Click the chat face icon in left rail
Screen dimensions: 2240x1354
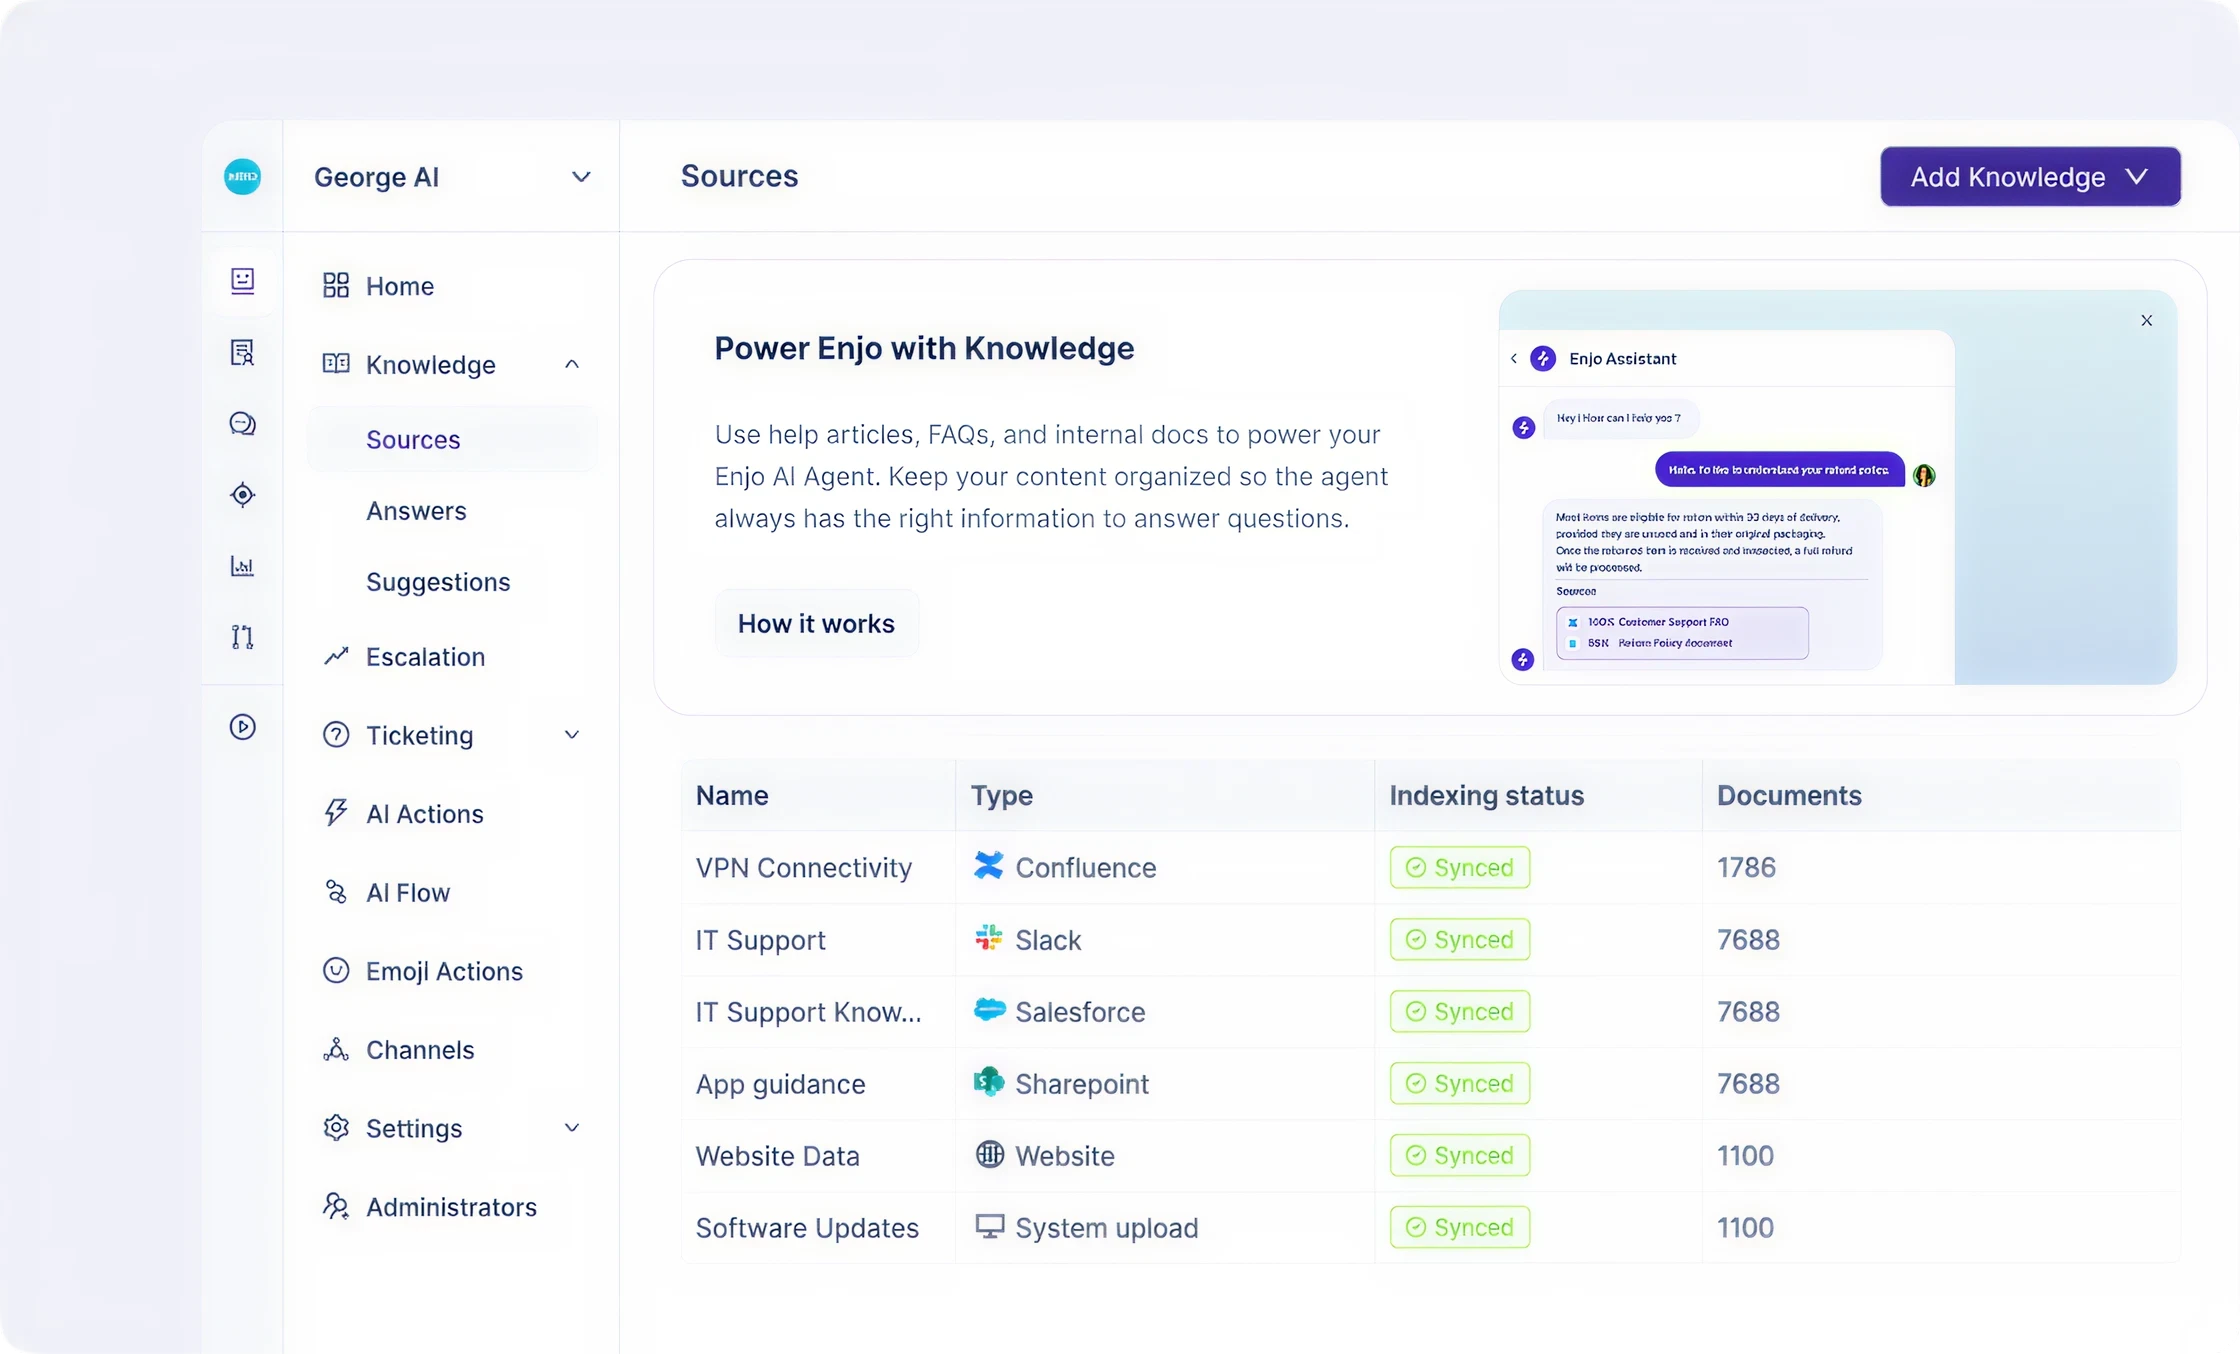(x=242, y=280)
